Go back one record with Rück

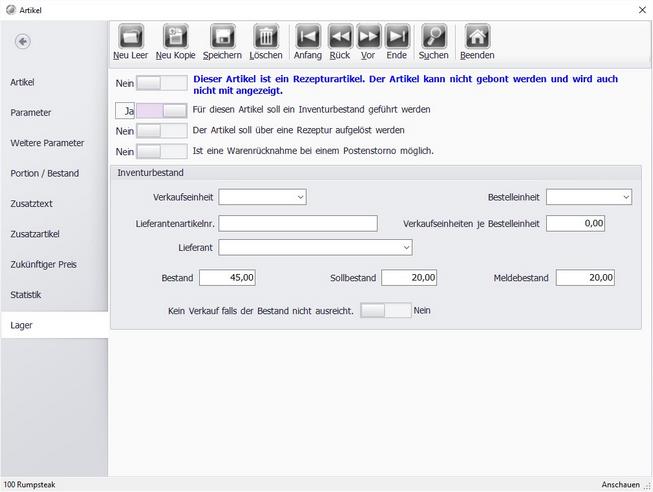pos(340,37)
